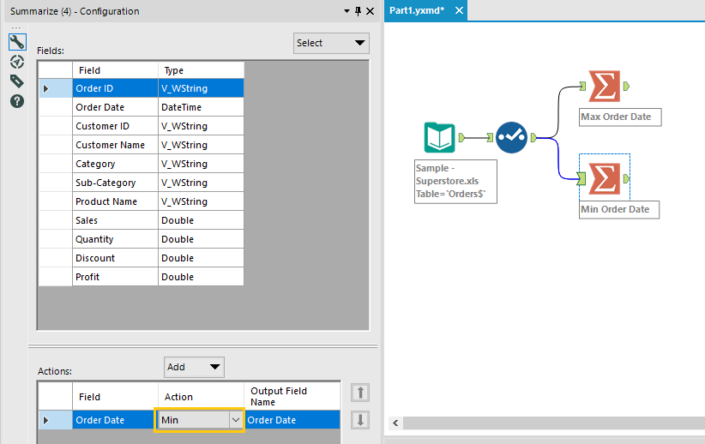Click the canvas horizontal scrollbar track
The image size is (705, 444).
(553, 423)
